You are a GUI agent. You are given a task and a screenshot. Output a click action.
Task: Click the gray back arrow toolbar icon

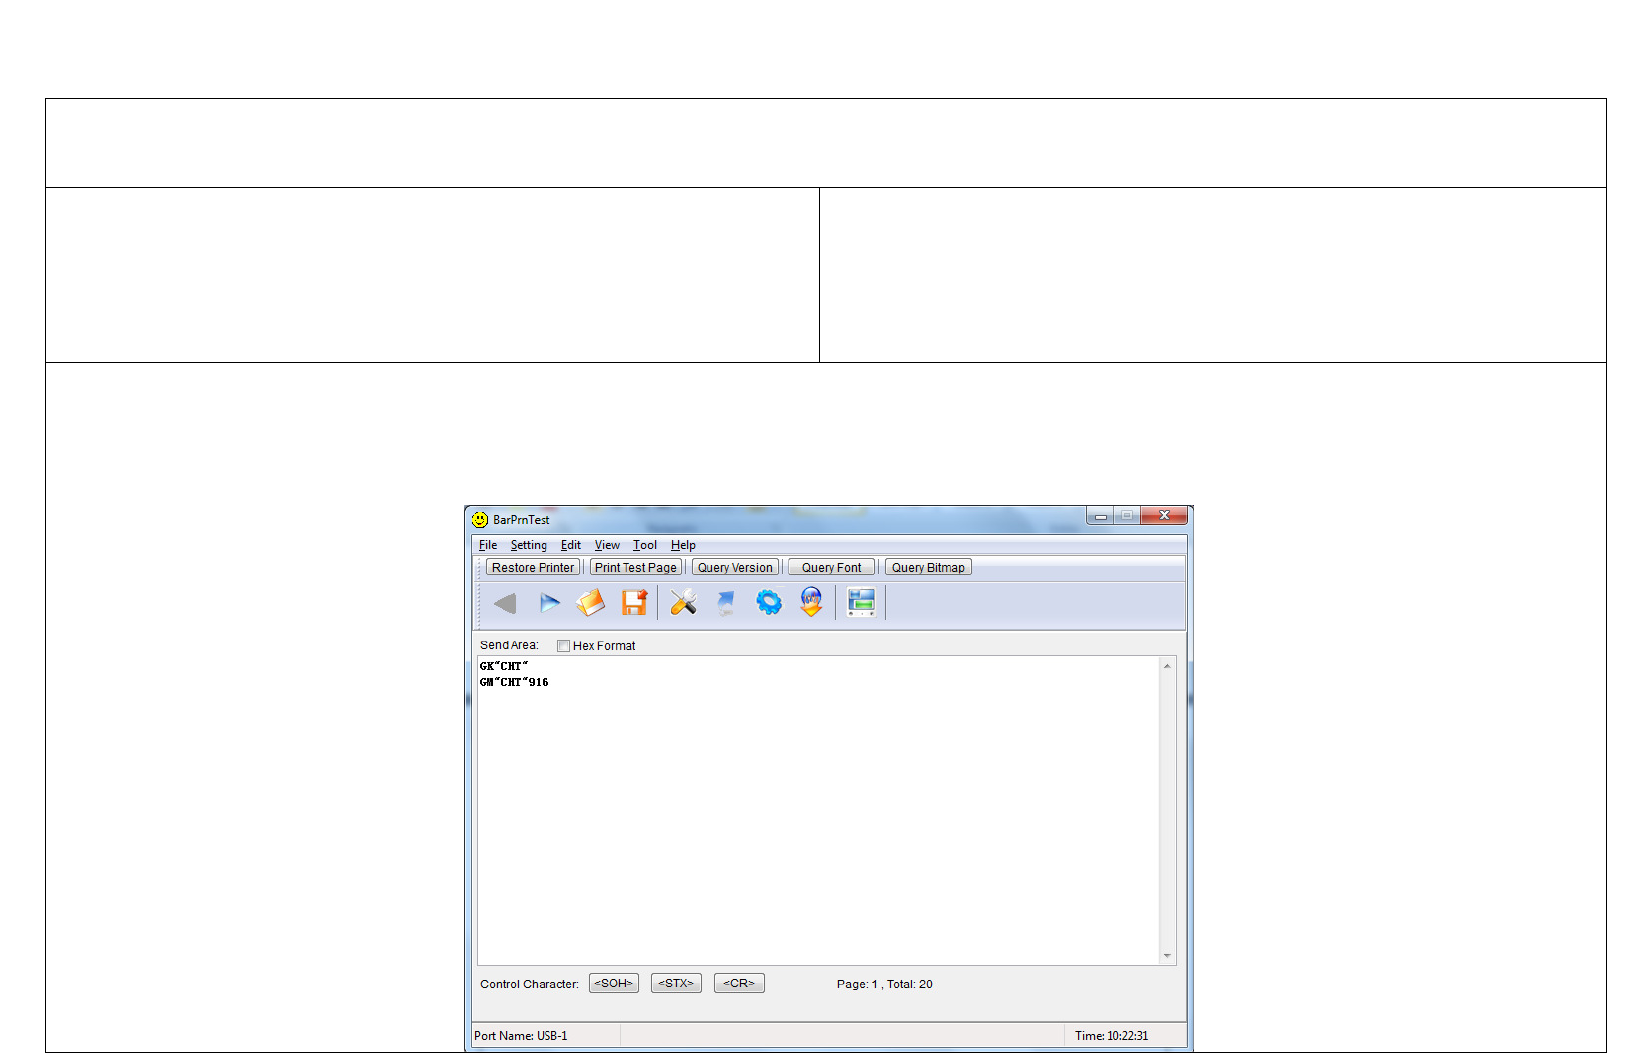(505, 603)
